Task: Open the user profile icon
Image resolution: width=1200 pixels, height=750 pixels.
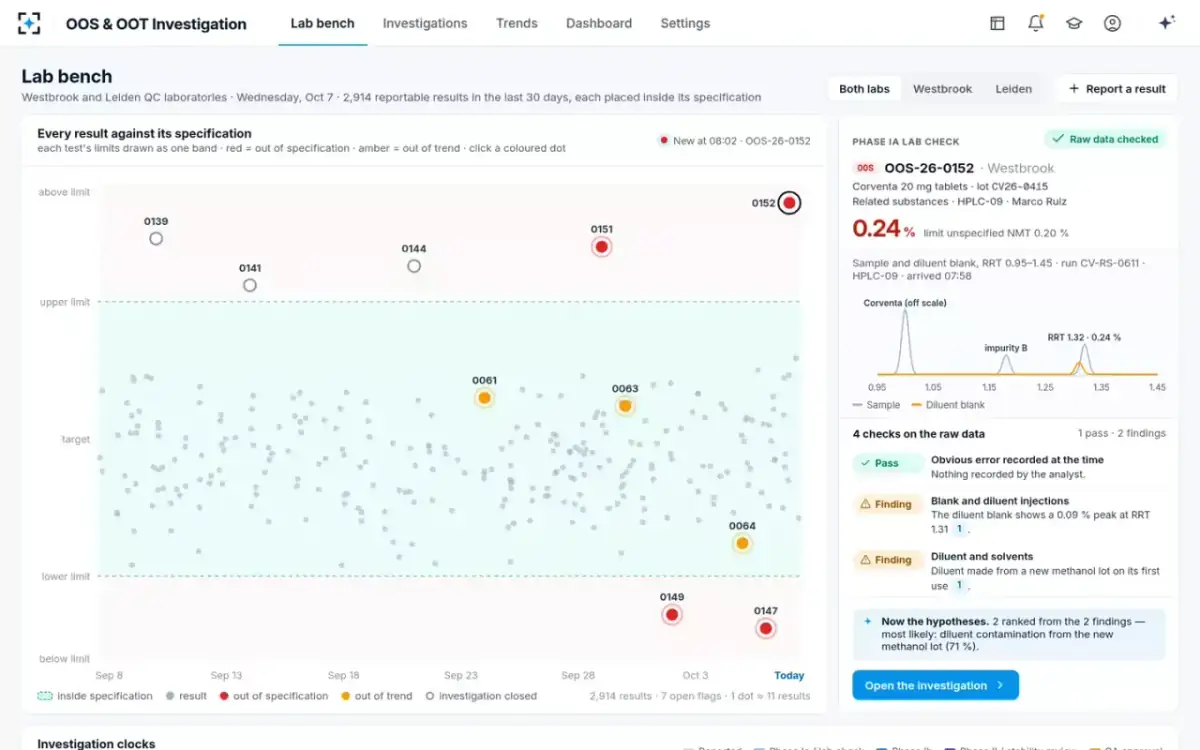Action: tap(1112, 23)
